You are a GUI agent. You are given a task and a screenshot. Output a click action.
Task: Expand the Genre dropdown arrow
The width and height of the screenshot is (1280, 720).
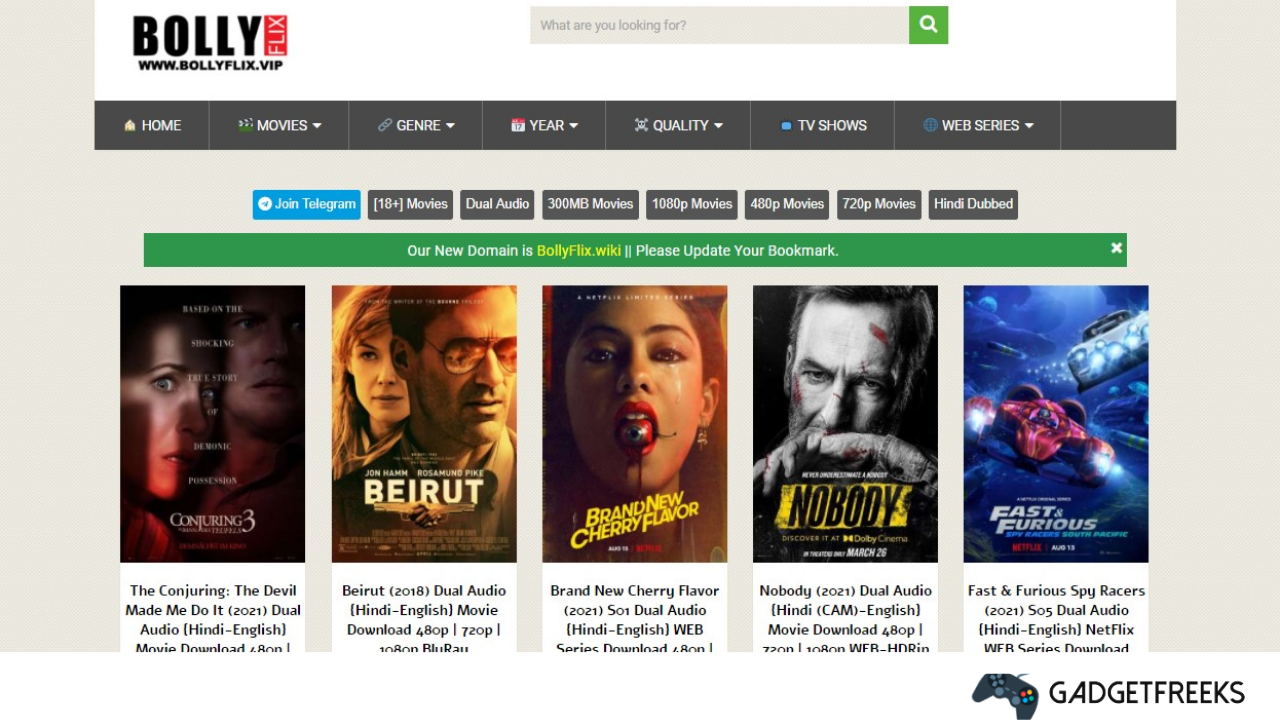450,126
